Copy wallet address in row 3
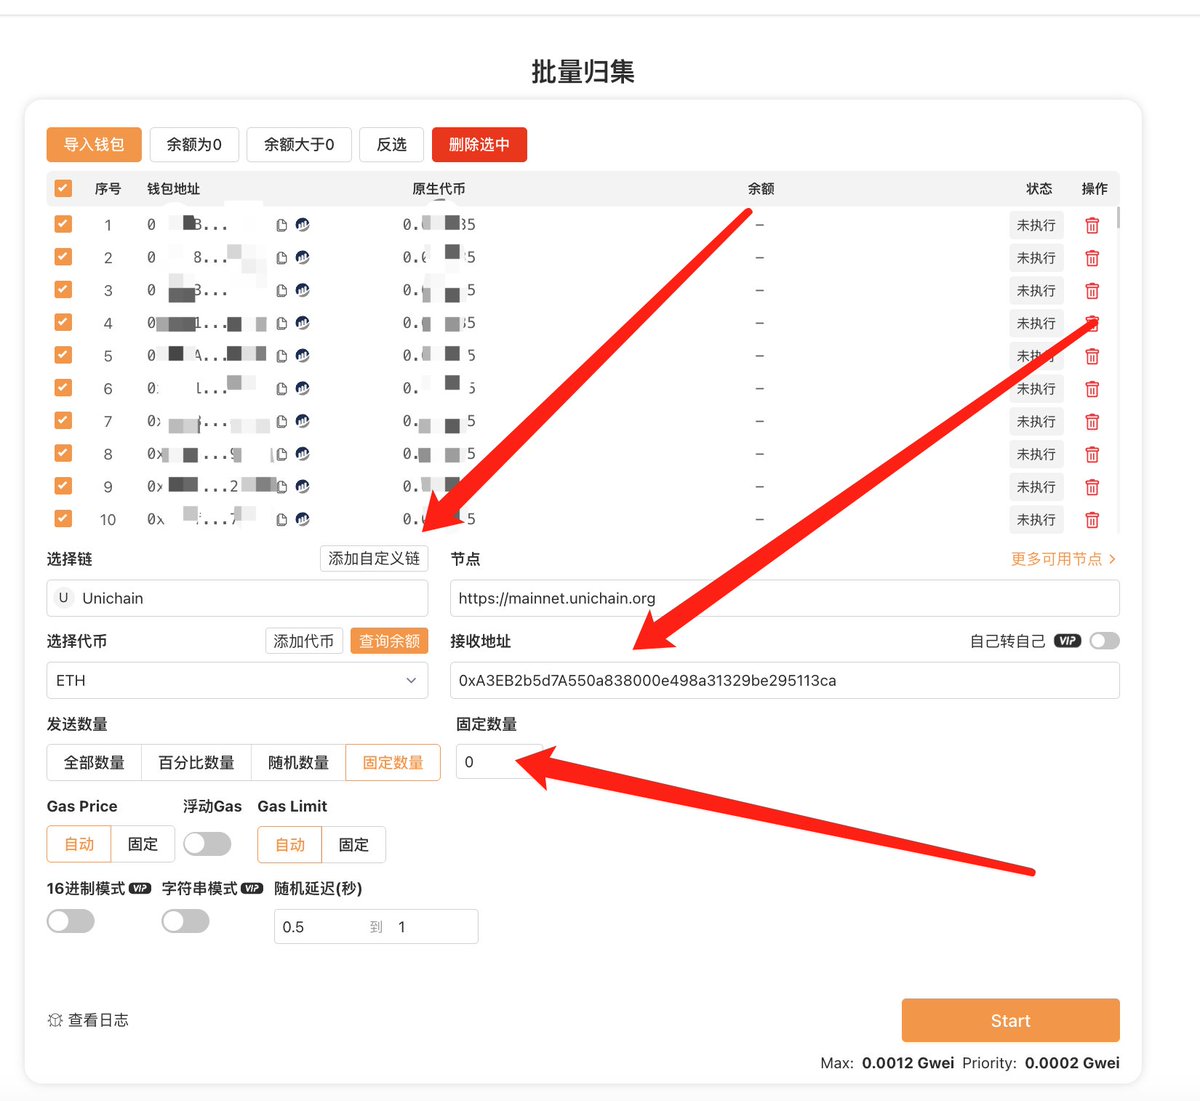 pyautogui.click(x=282, y=291)
